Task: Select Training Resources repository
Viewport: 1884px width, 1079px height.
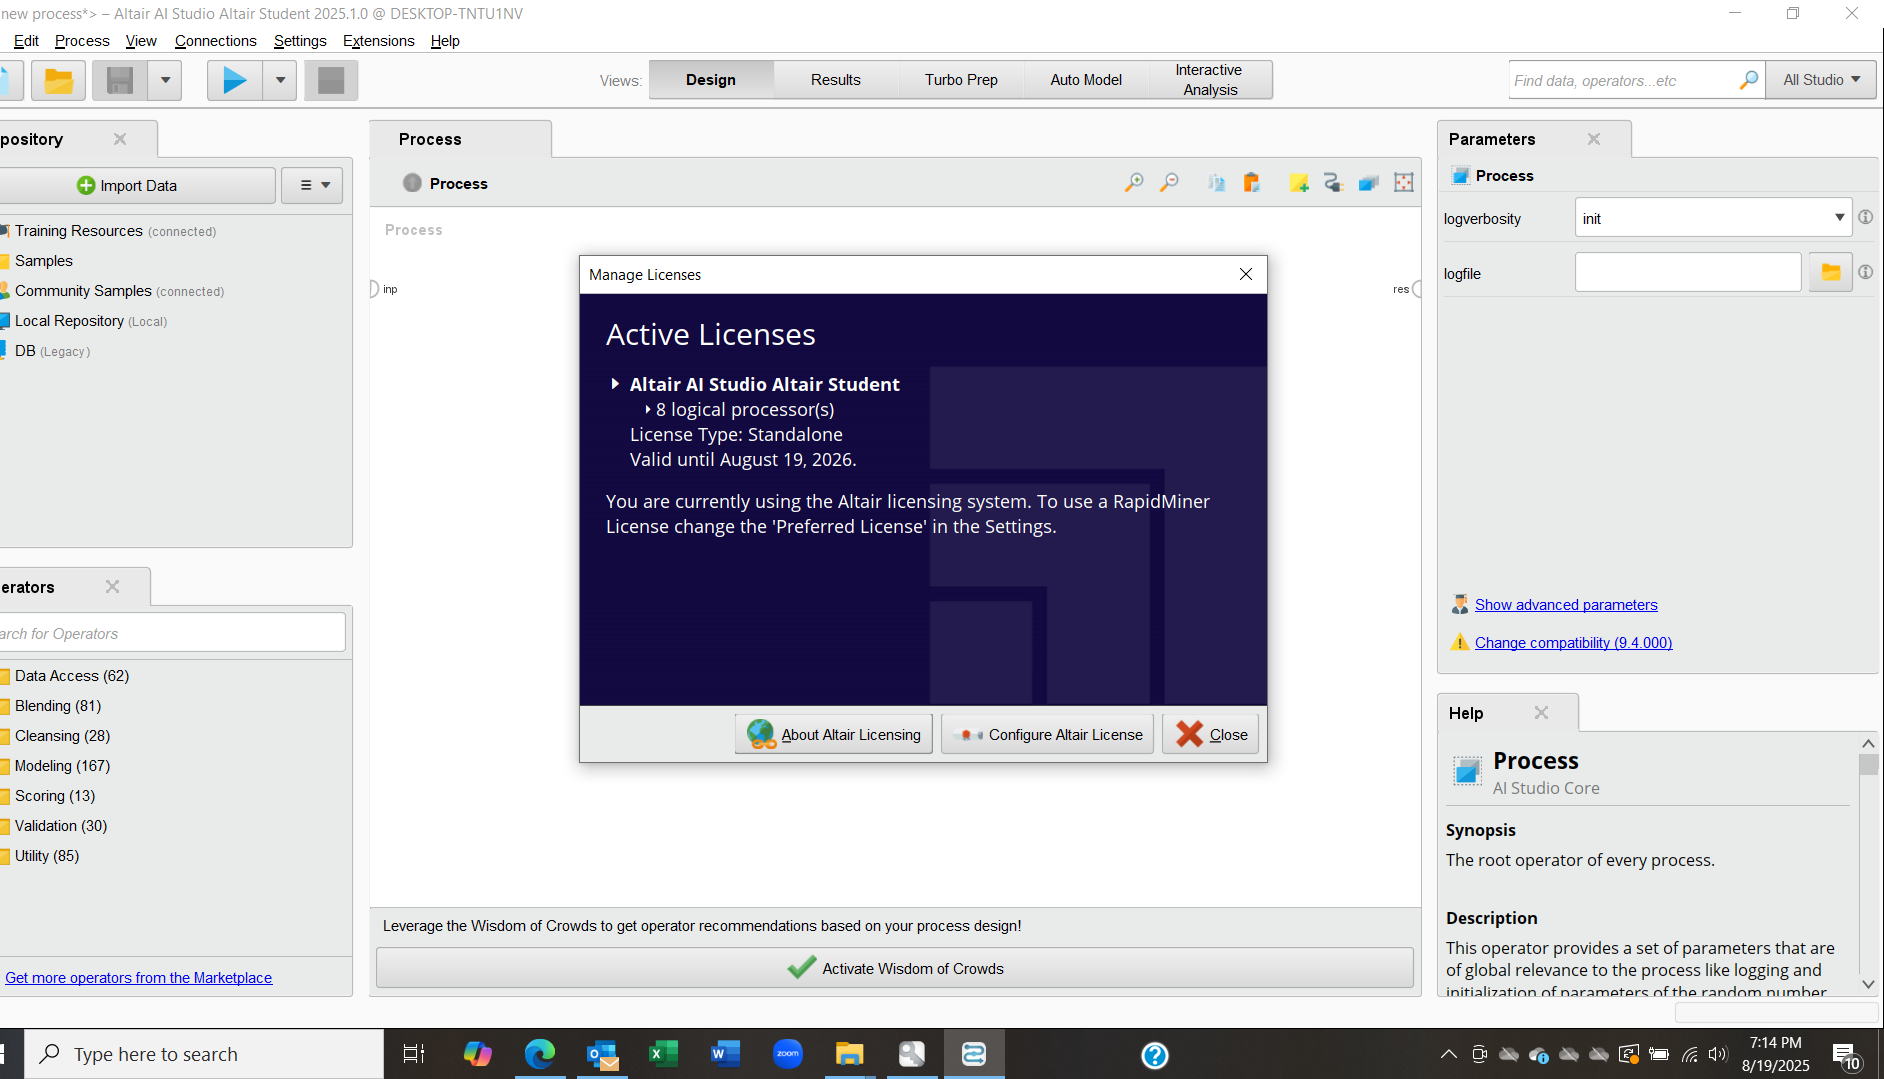Action: (108, 231)
